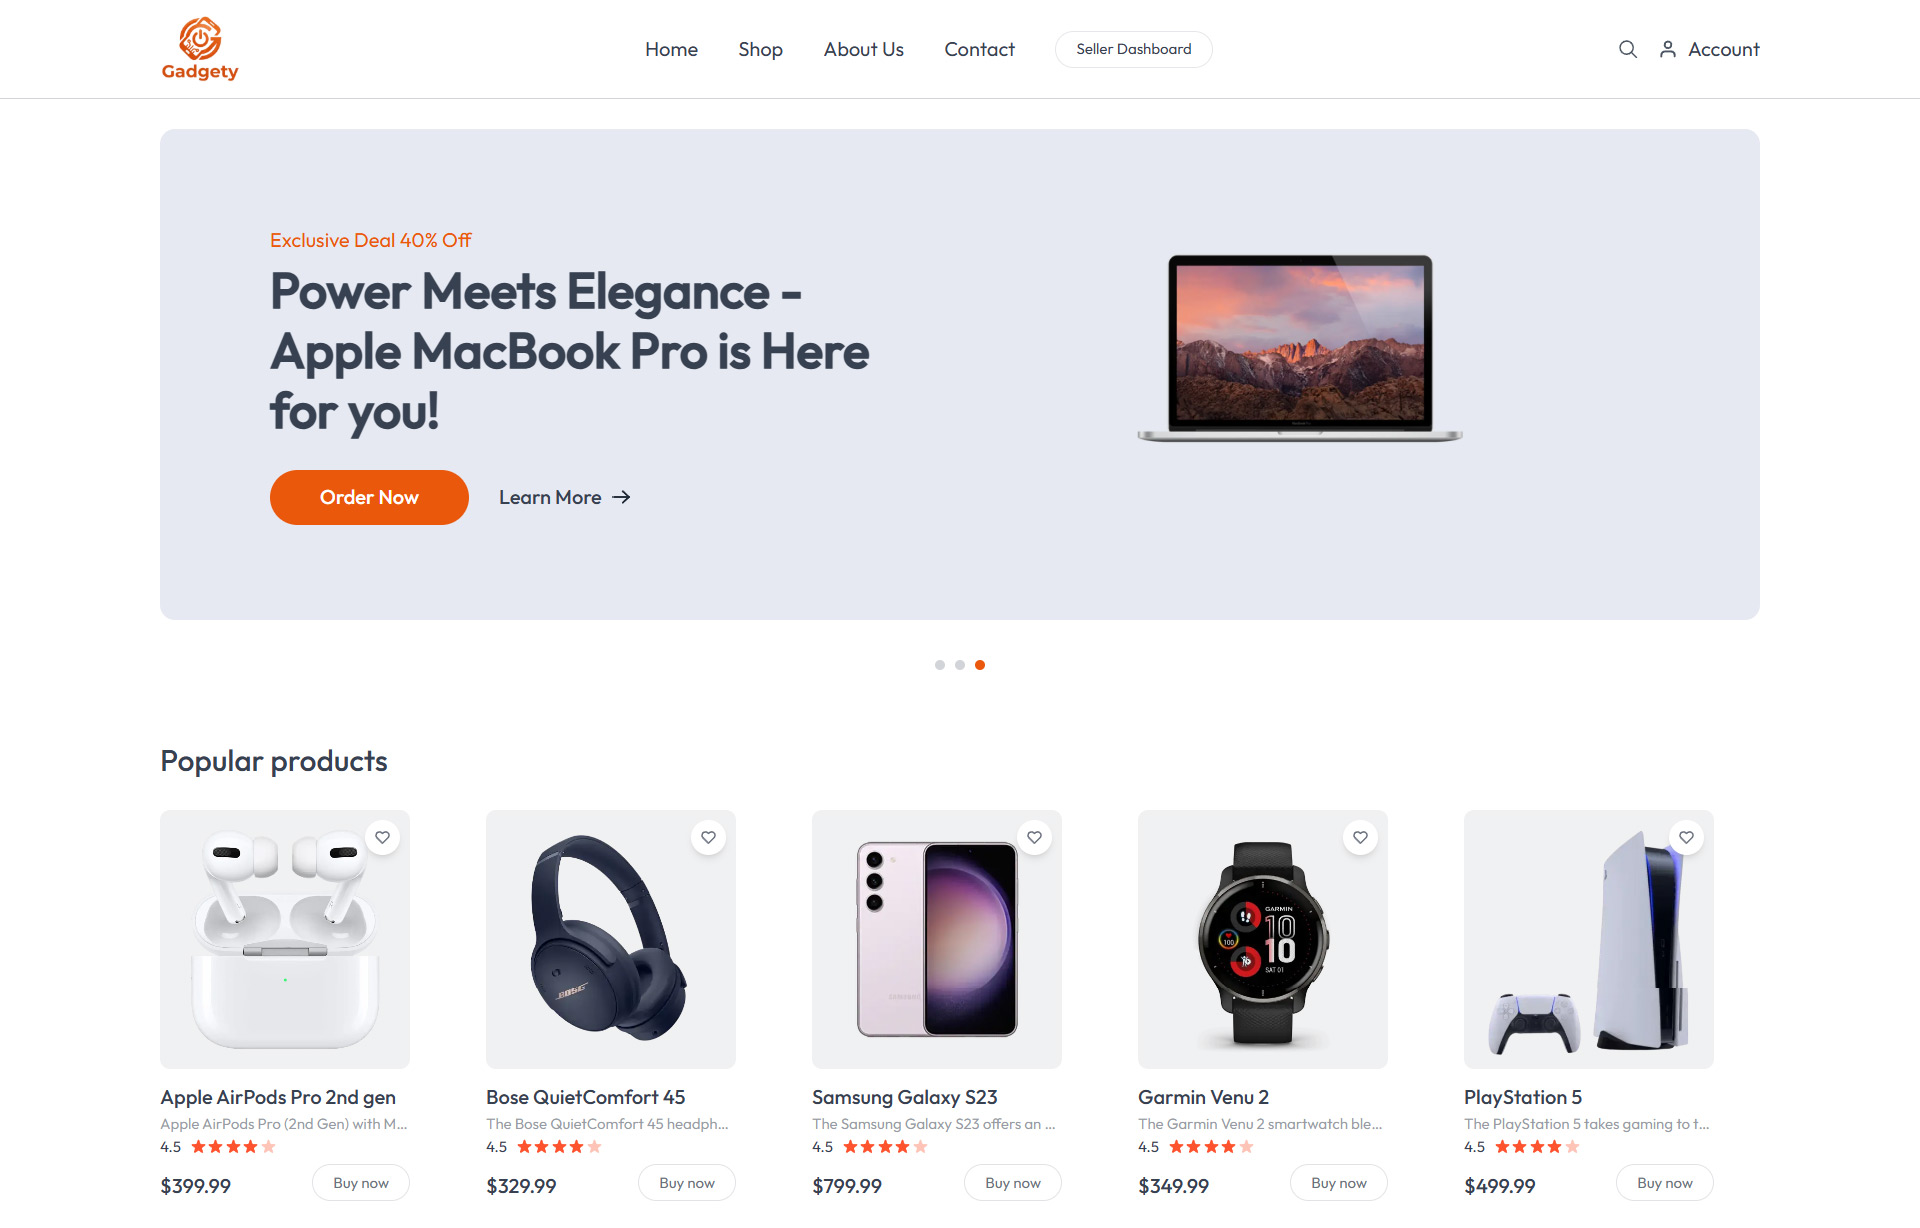Image resolution: width=1920 pixels, height=1228 pixels.
Task: Go to the About Us page
Action: (x=863, y=49)
